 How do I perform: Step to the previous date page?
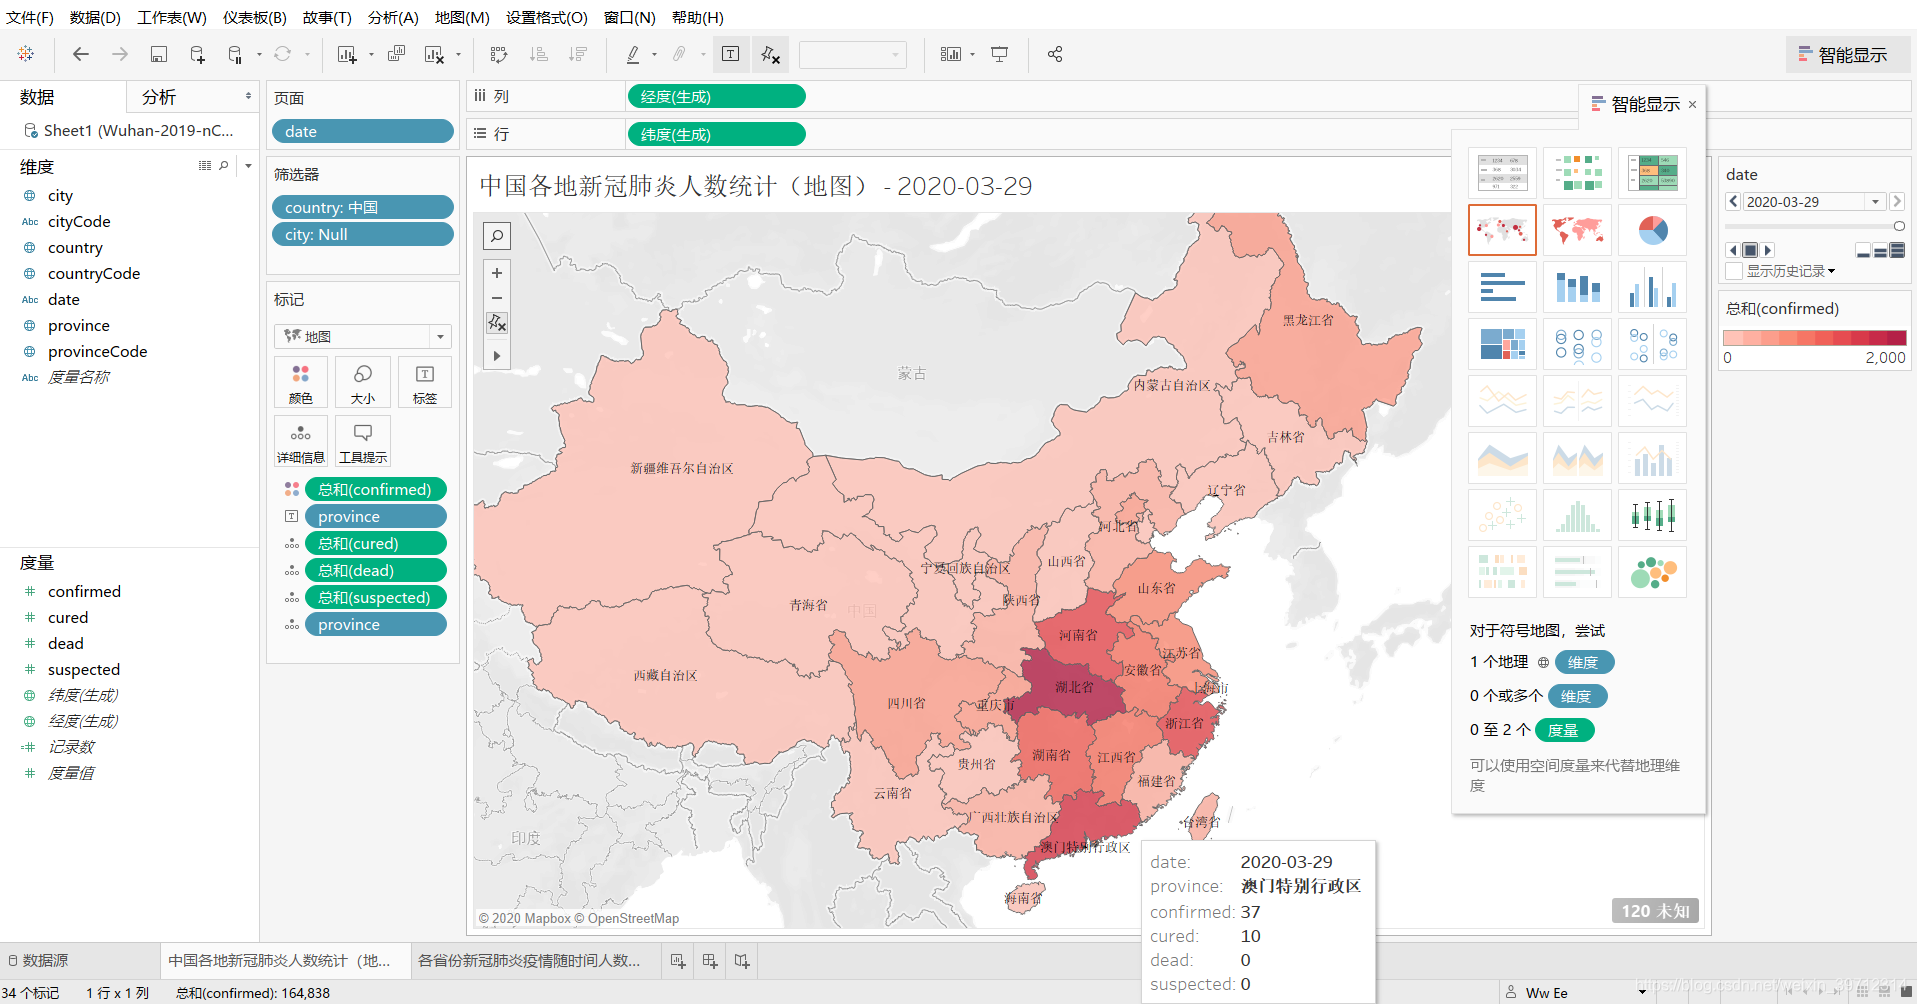coord(1734,201)
